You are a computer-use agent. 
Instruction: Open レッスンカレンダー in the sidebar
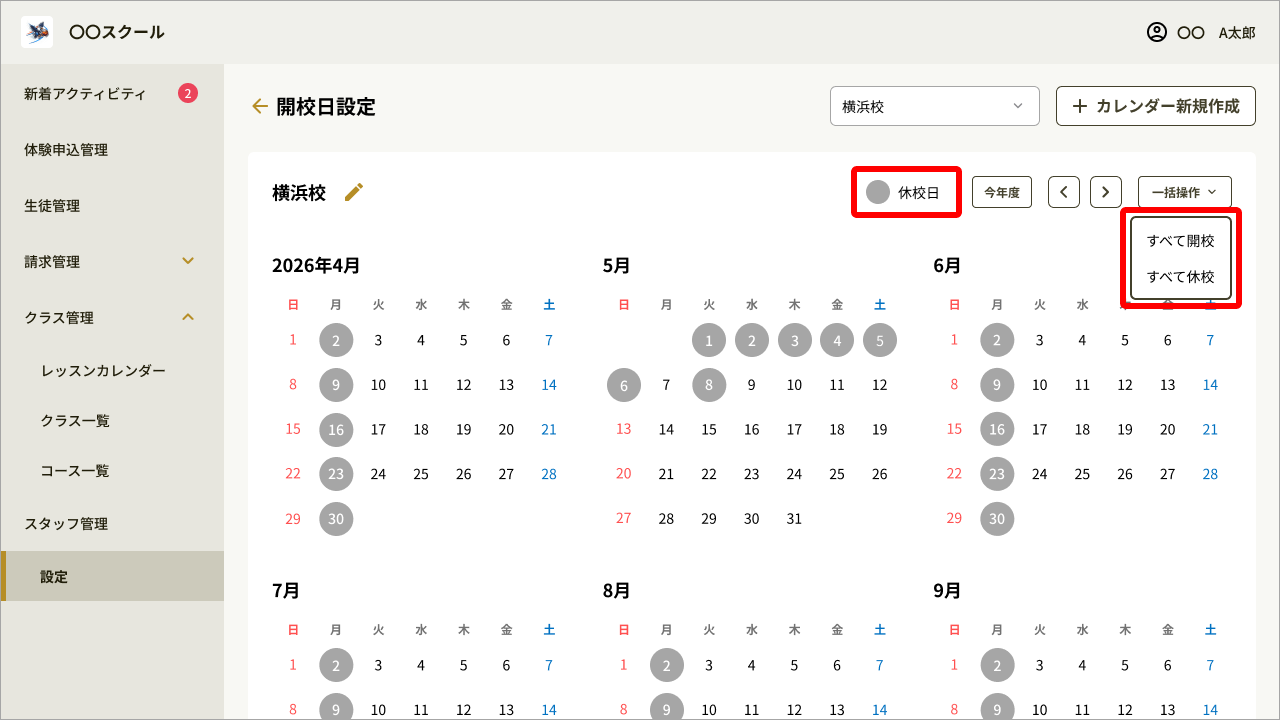103,370
